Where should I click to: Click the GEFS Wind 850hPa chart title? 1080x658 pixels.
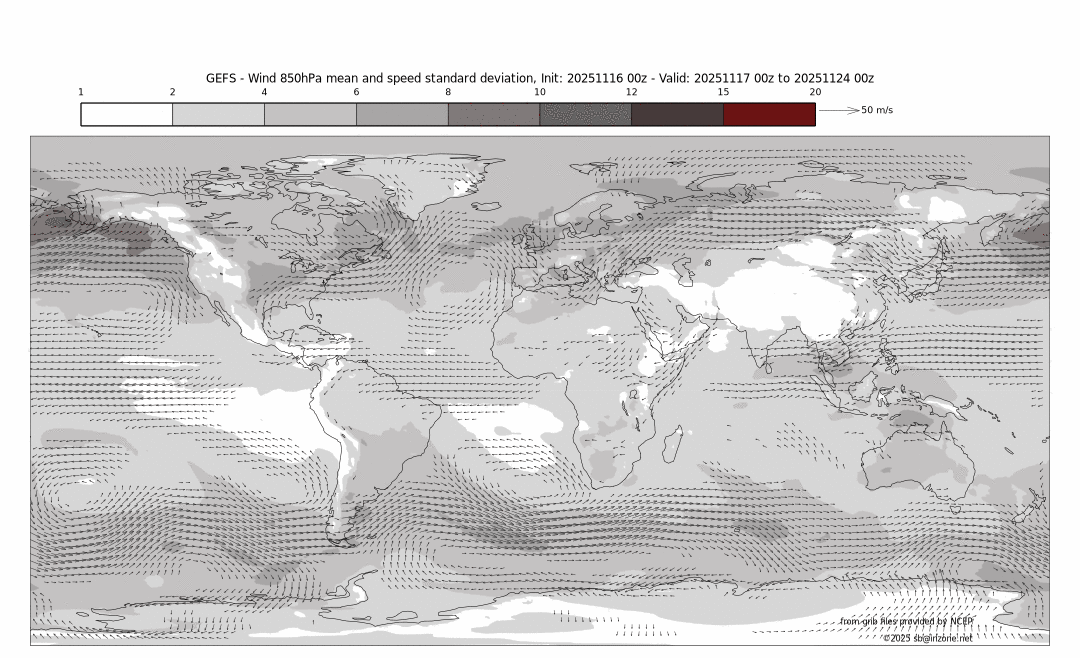click(540, 78)
